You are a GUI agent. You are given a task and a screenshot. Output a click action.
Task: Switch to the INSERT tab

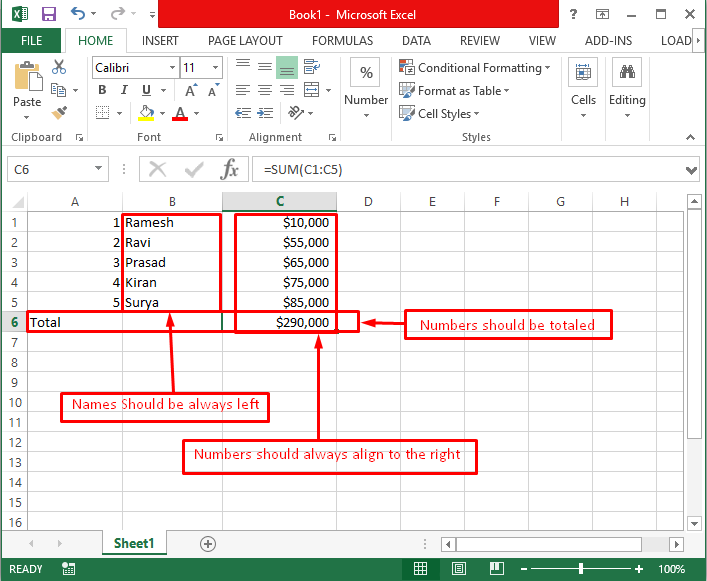(160, 41)
